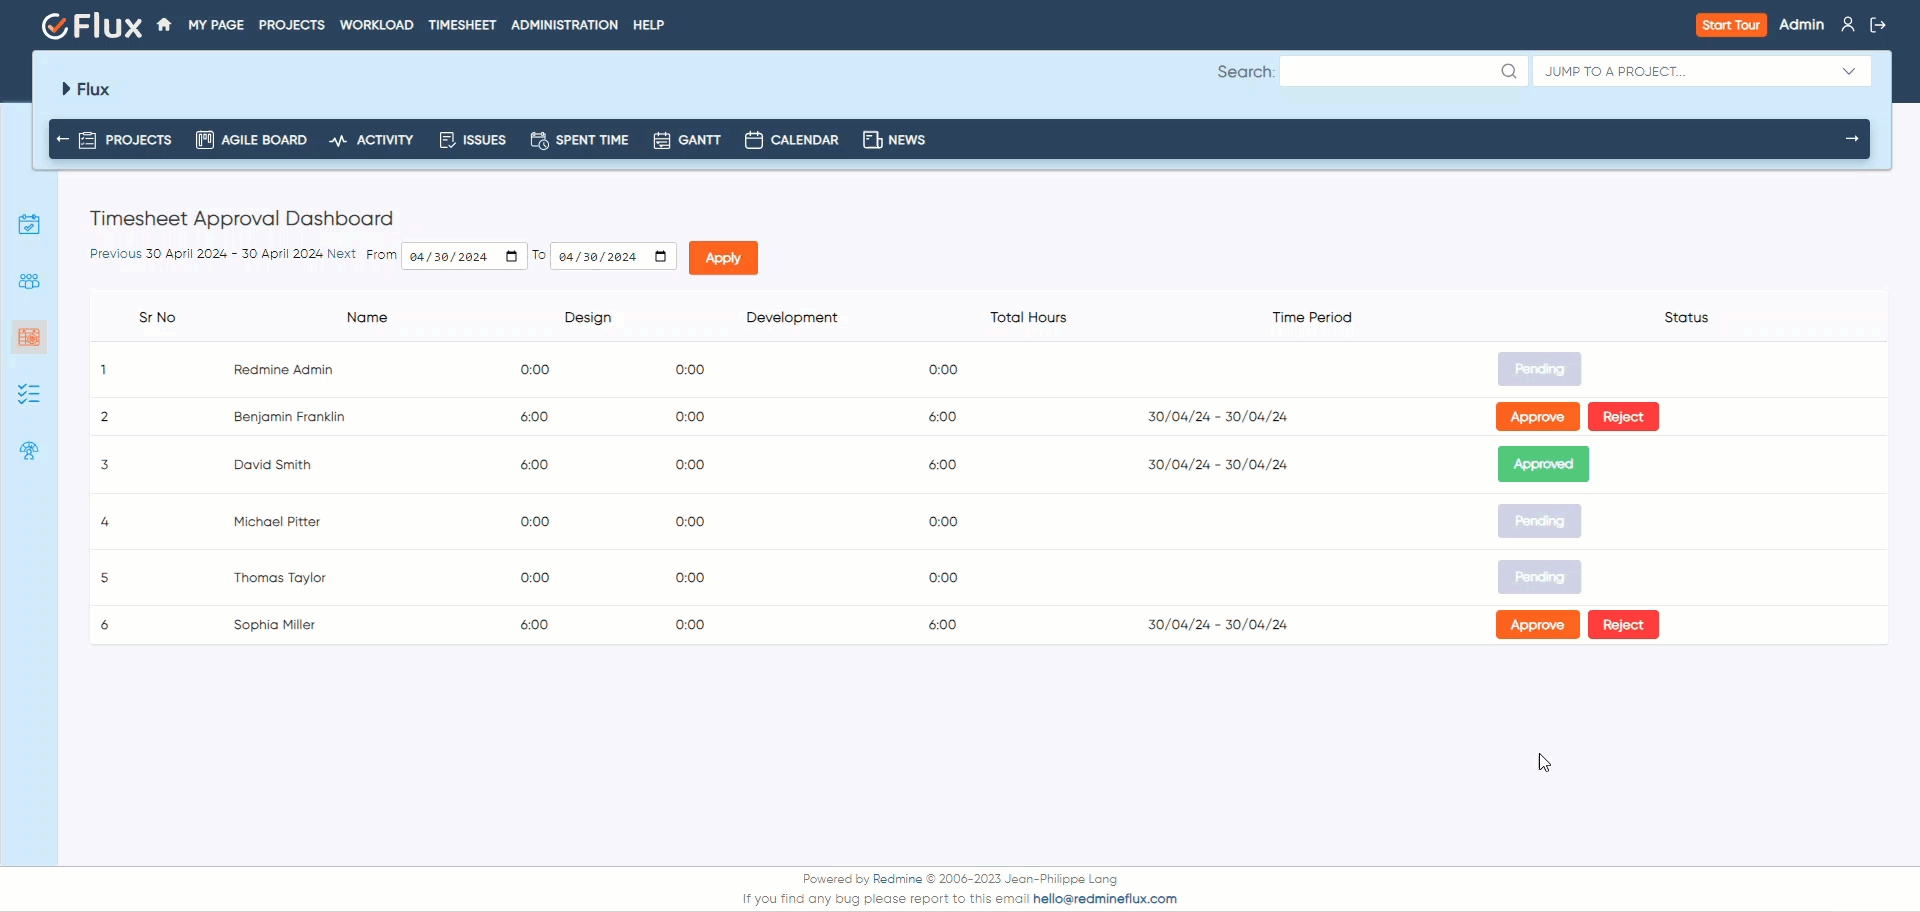Screen dimensions: 1920x912
Task: Switch to the TIMESHEET menu item
Action: pyautogui.click(x=461, y=25)
